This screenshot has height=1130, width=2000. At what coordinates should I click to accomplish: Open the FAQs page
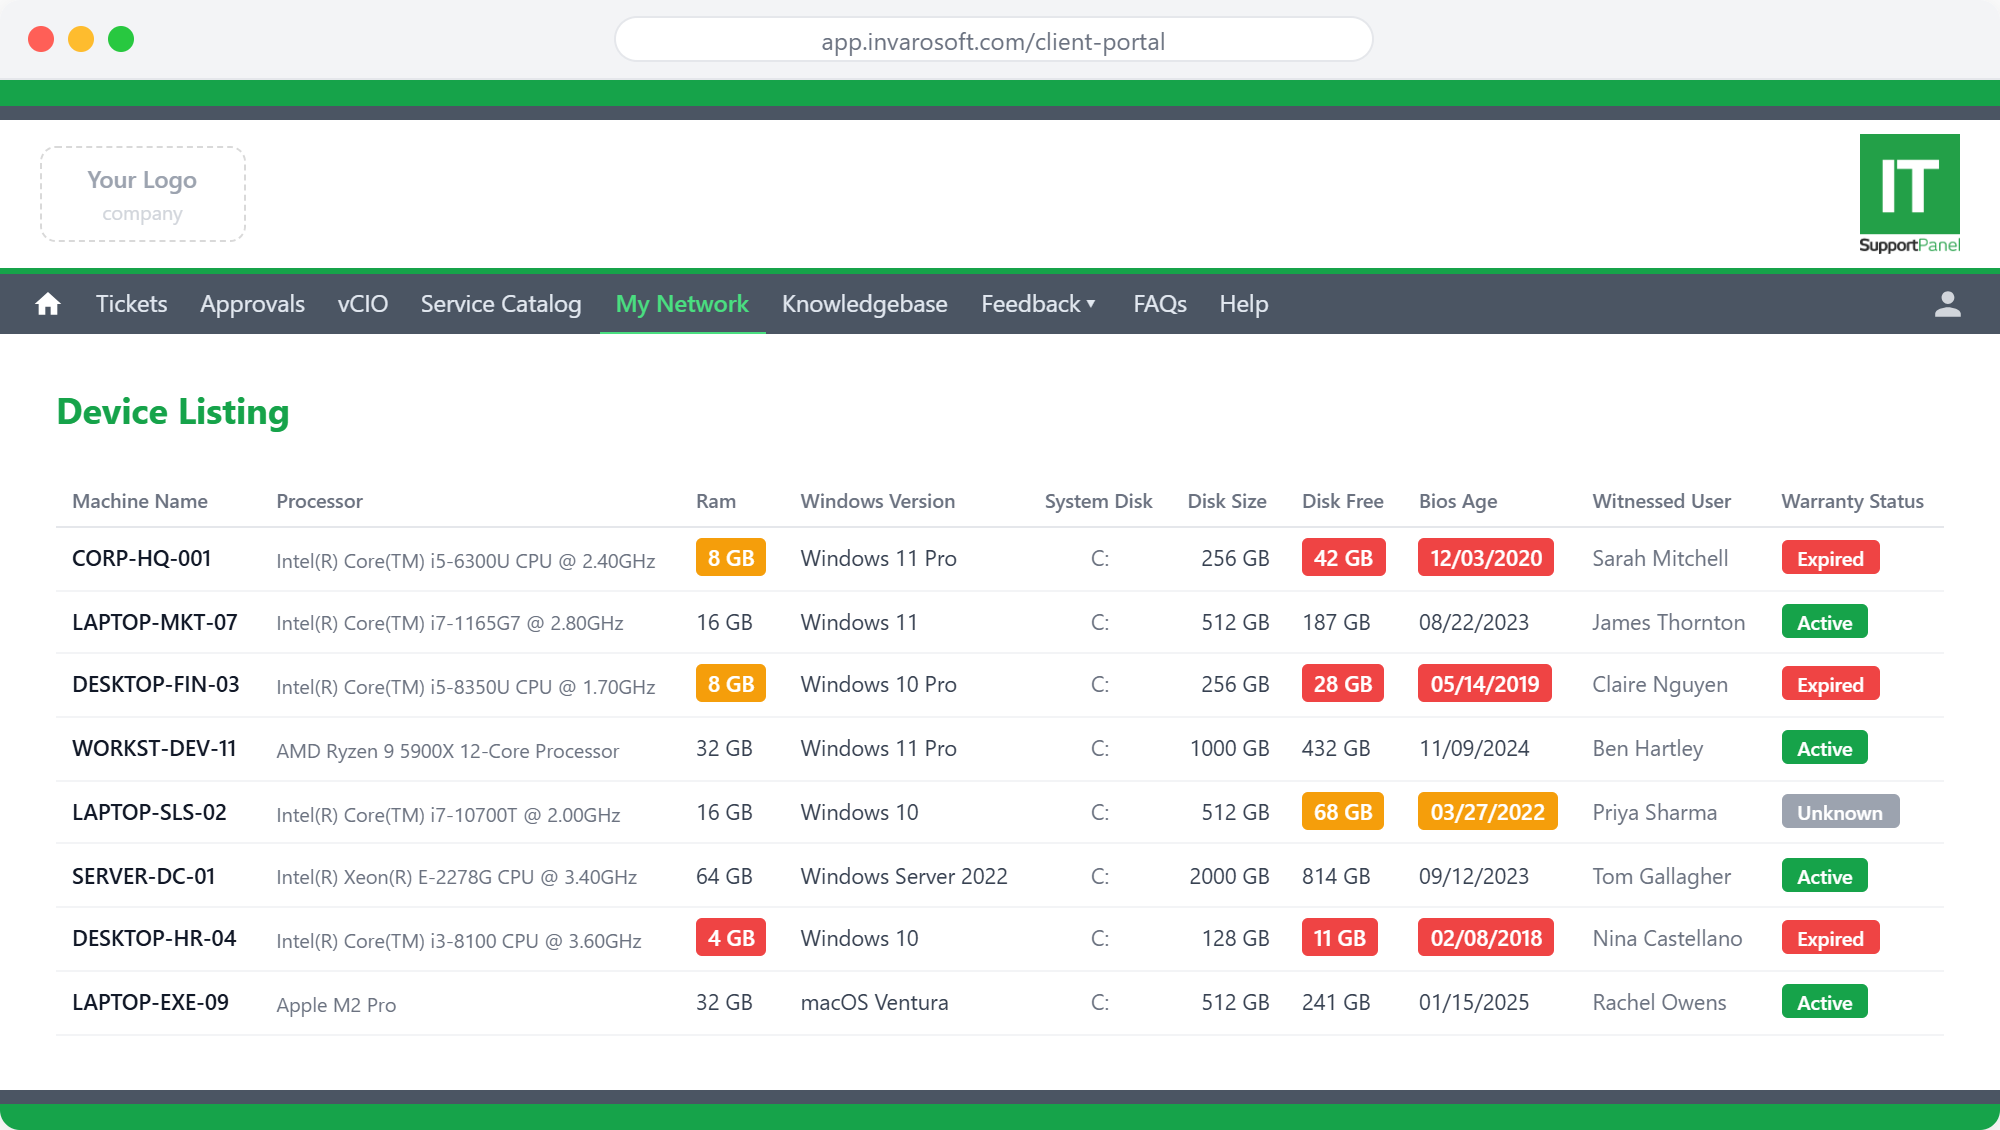[x=1160, y=304]
